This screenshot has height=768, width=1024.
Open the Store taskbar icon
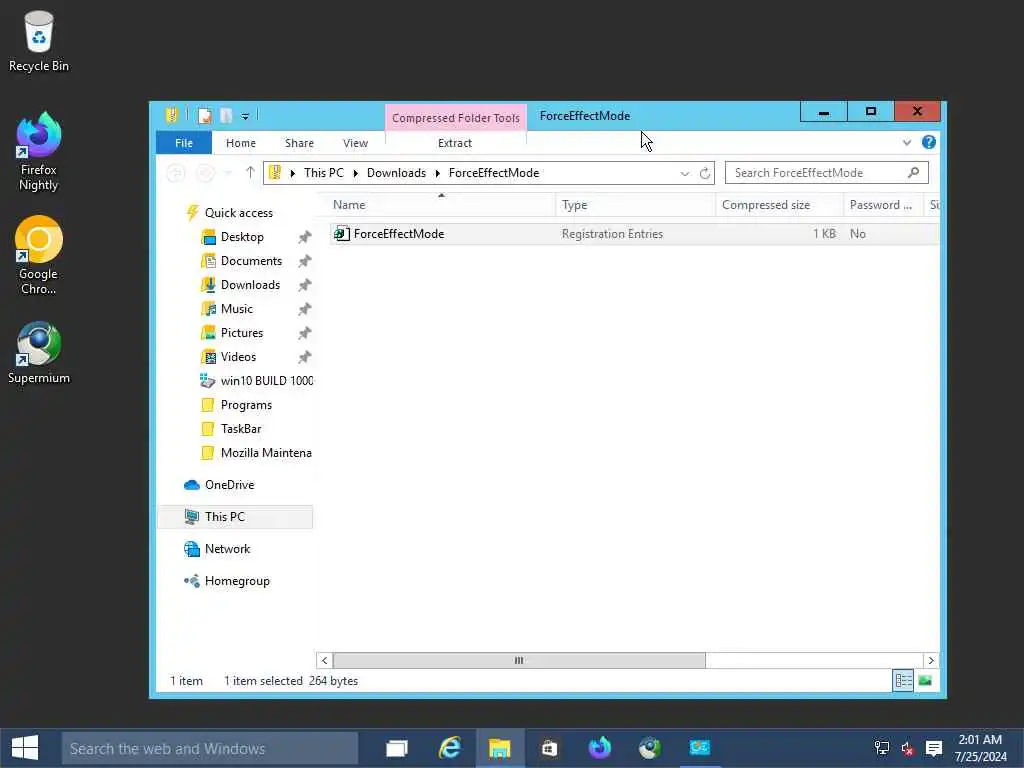(x=549, y=748)
